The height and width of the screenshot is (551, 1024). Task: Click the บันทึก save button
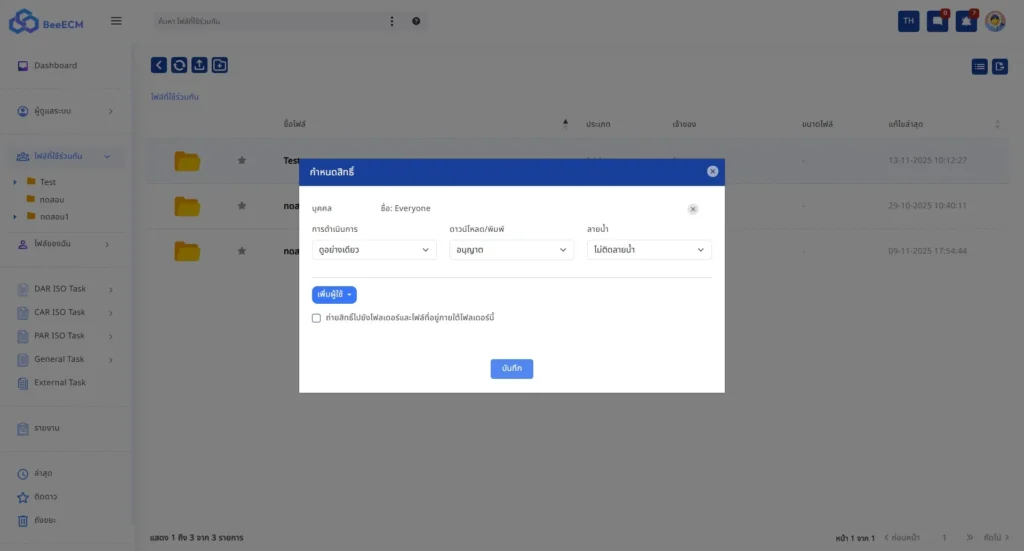[511, 369]
